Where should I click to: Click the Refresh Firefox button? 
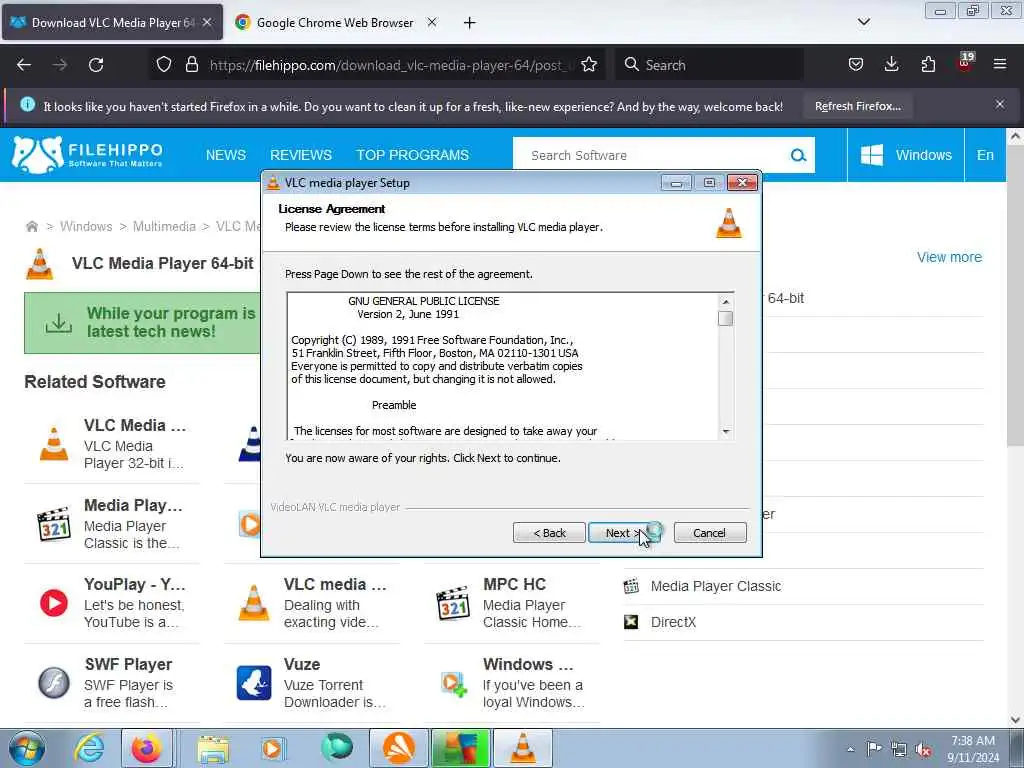click(857, 106)
